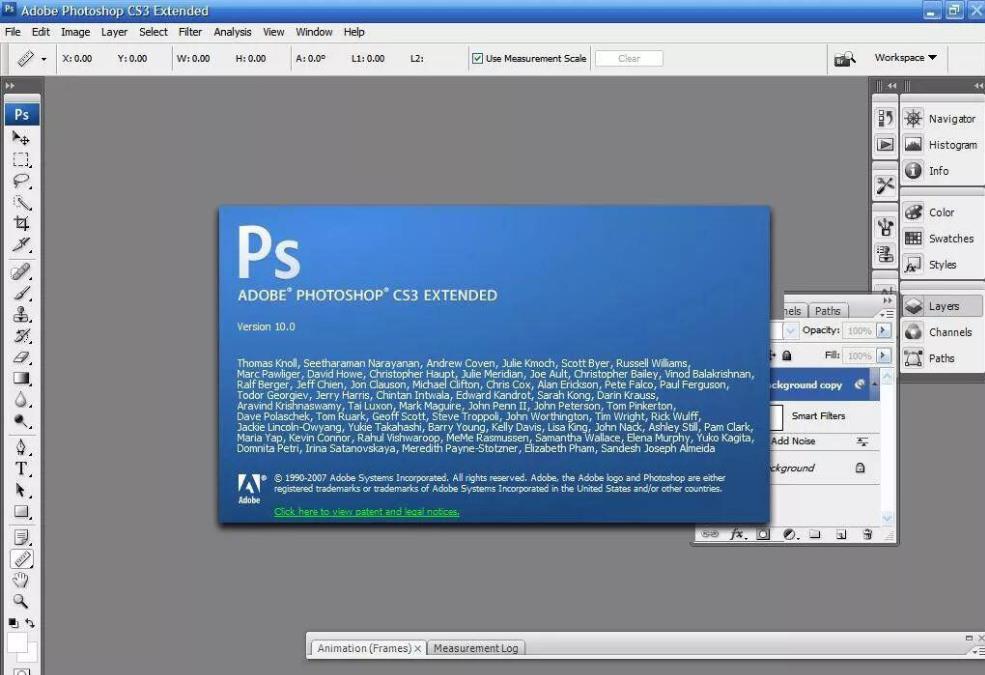Image resolution: width=985 pixels, height=675 pixels.
Task: Select the Dodge tool
Action: (x=21, y=421)
